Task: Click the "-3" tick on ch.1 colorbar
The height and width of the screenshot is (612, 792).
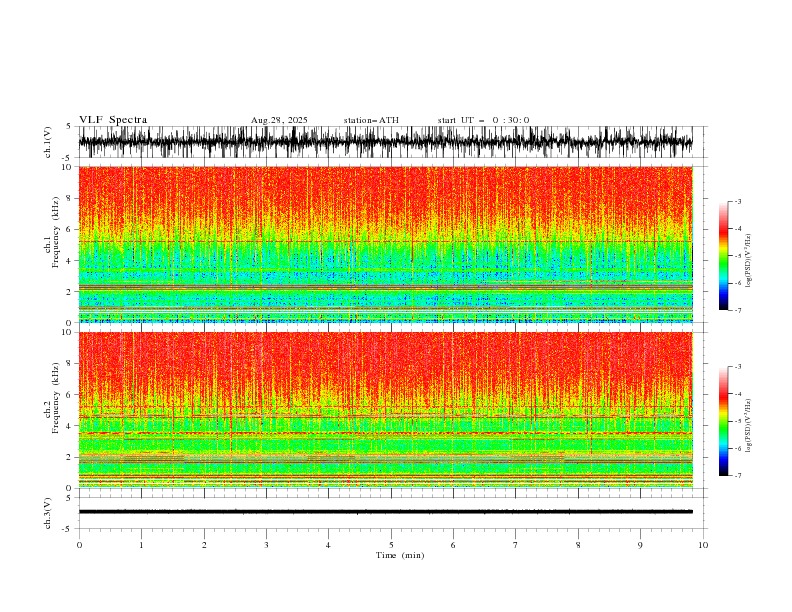Action: coord(737,201)
